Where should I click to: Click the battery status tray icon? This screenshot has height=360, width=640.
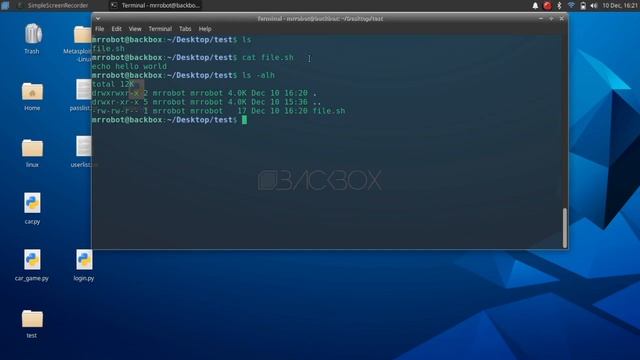pyautogui.click(x=583, y=5)
